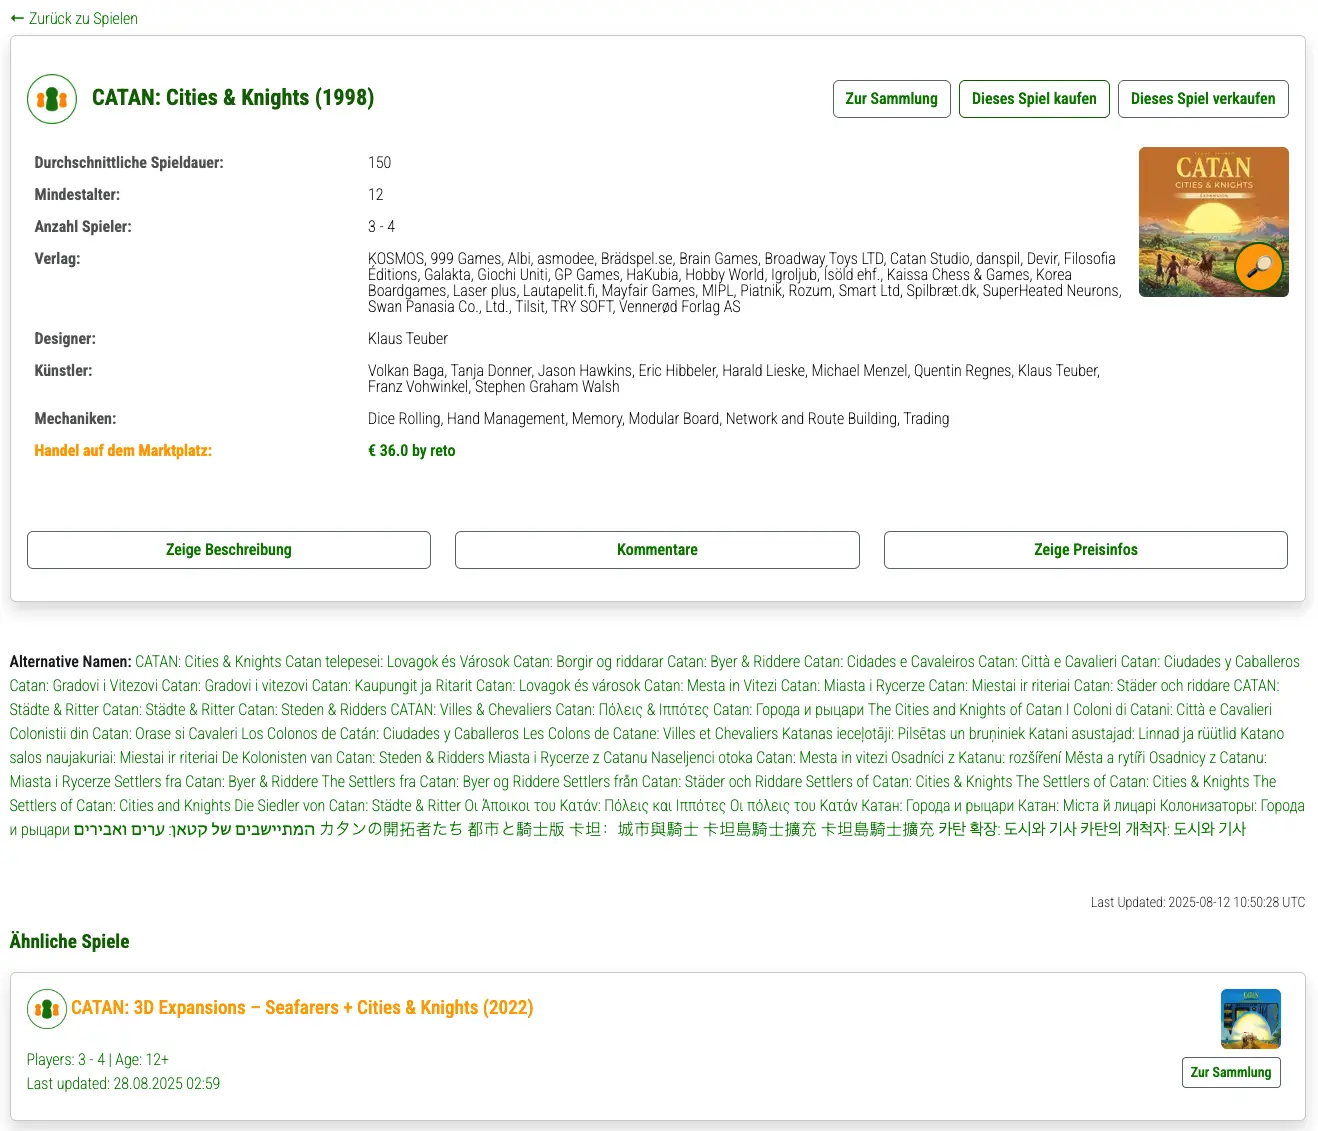Click the 'Künstler:' label
Screen dimensions: 1318x1131
point(63,371)
